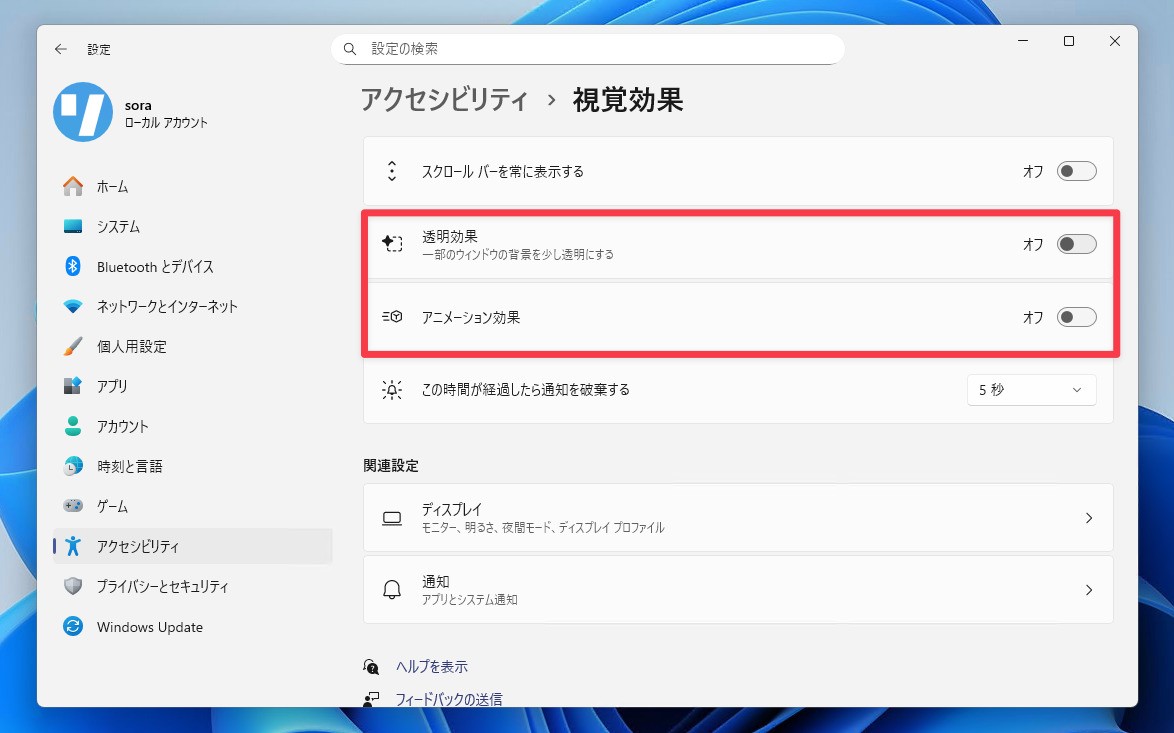Click the フィードバックの送信 feedback link
The image size is (1174, 733).
[448, 699]
